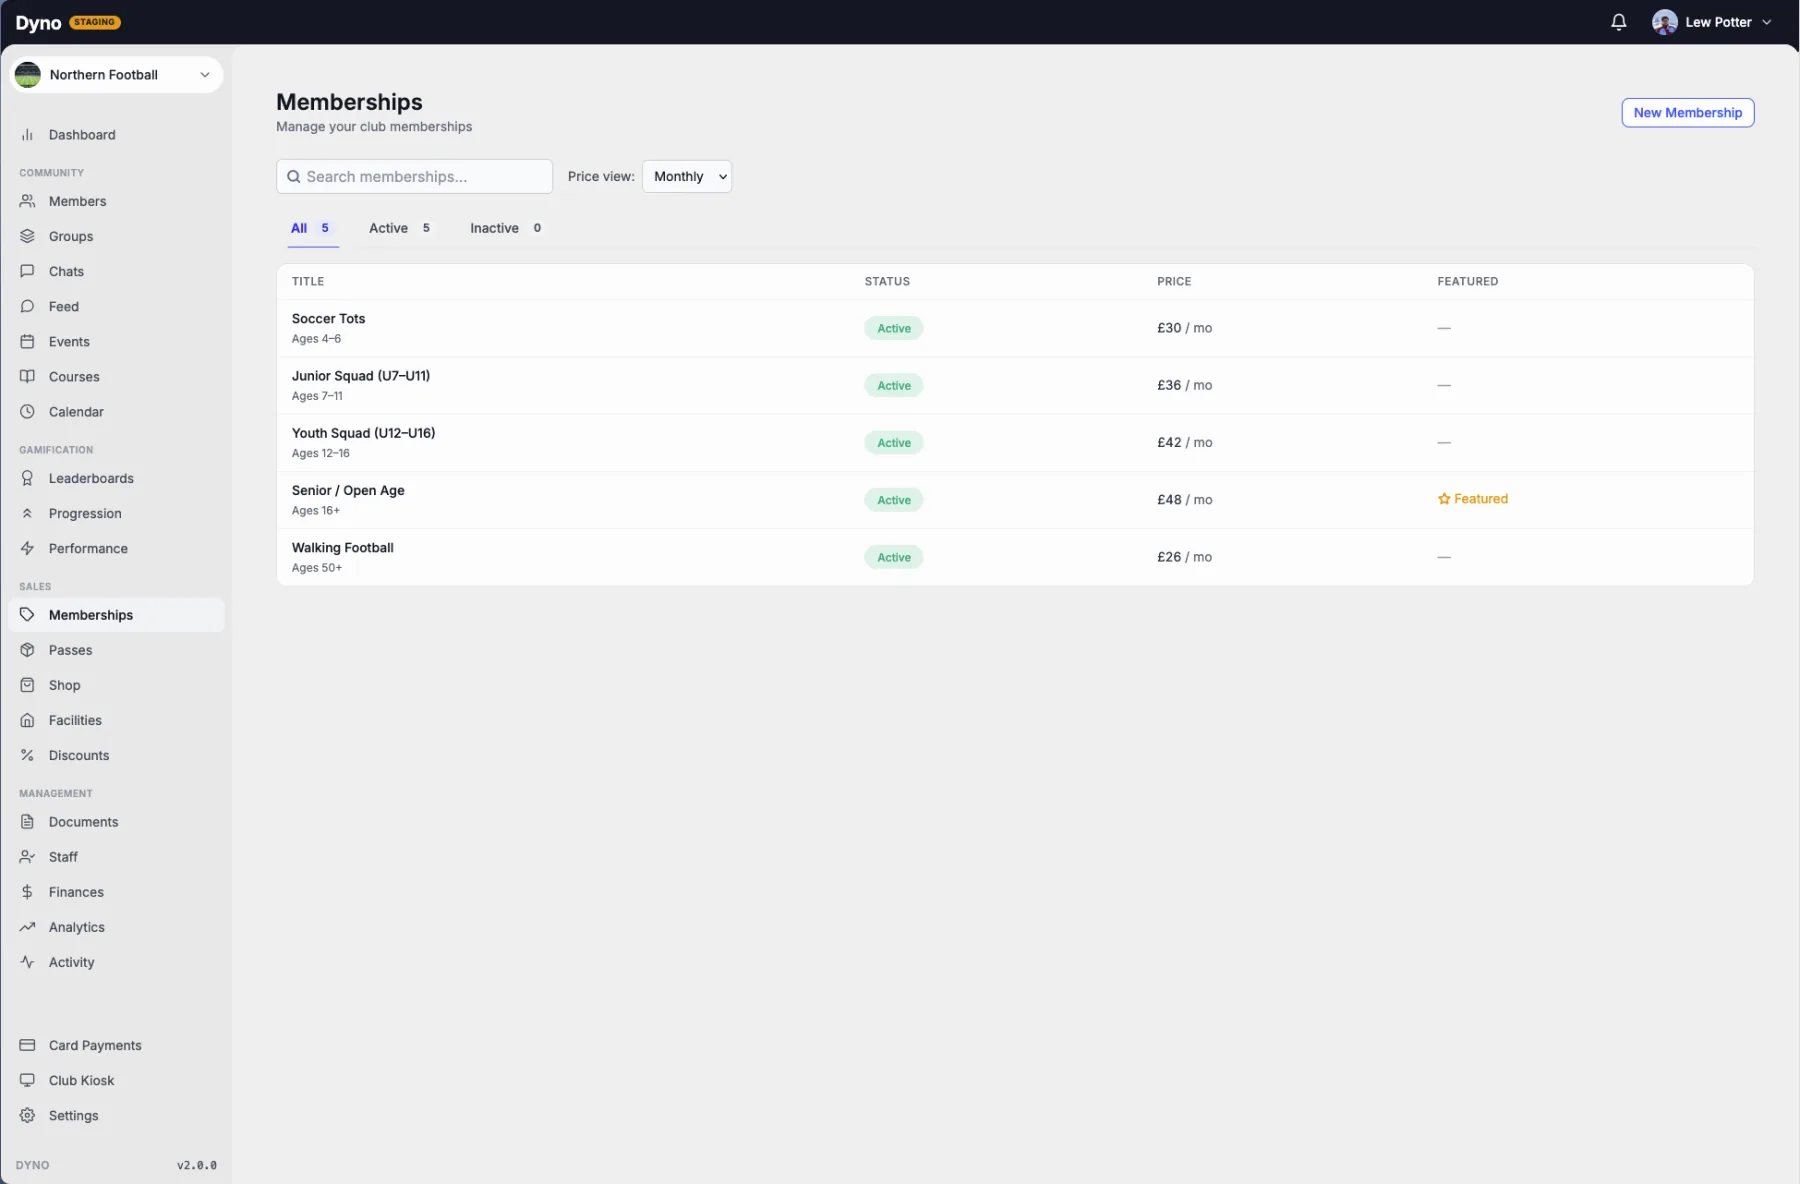Click the Performance lightning icon

[27, 548]
